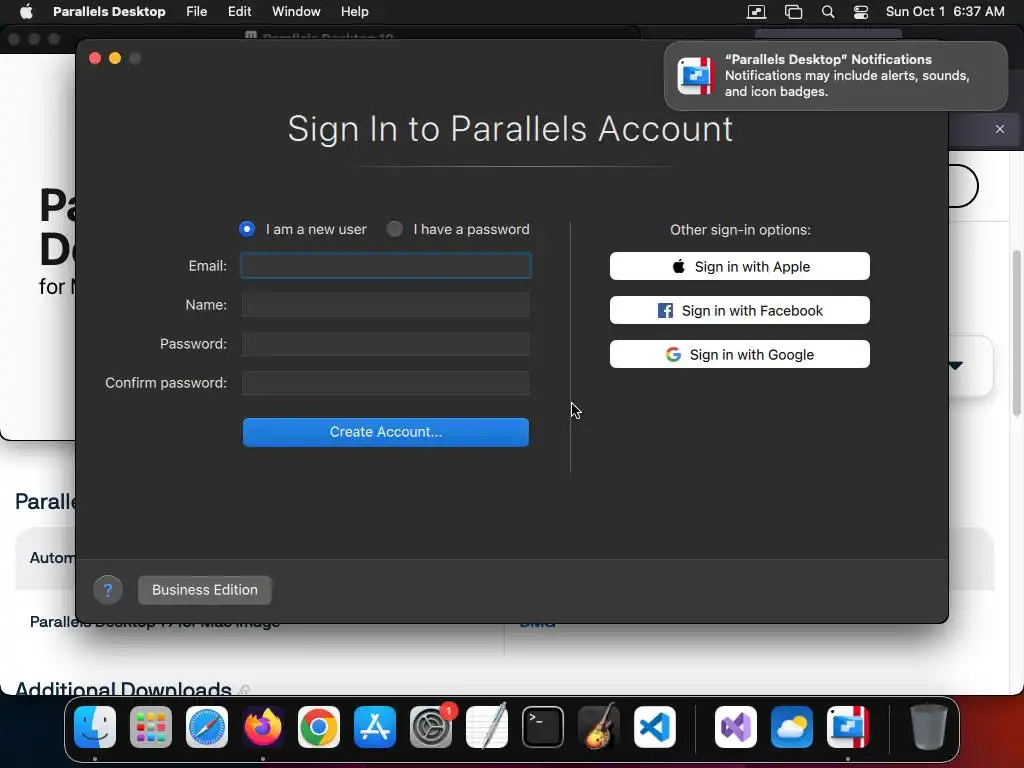Open the Window menu
This screenshot has width=1024, height=768.
point(296,12)
